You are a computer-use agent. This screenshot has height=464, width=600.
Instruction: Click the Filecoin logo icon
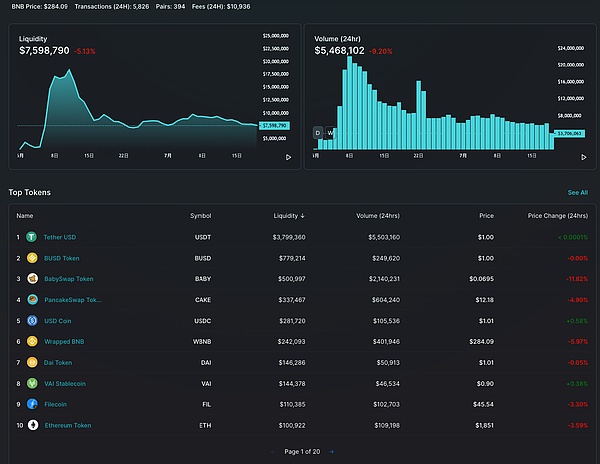[32, 404]
